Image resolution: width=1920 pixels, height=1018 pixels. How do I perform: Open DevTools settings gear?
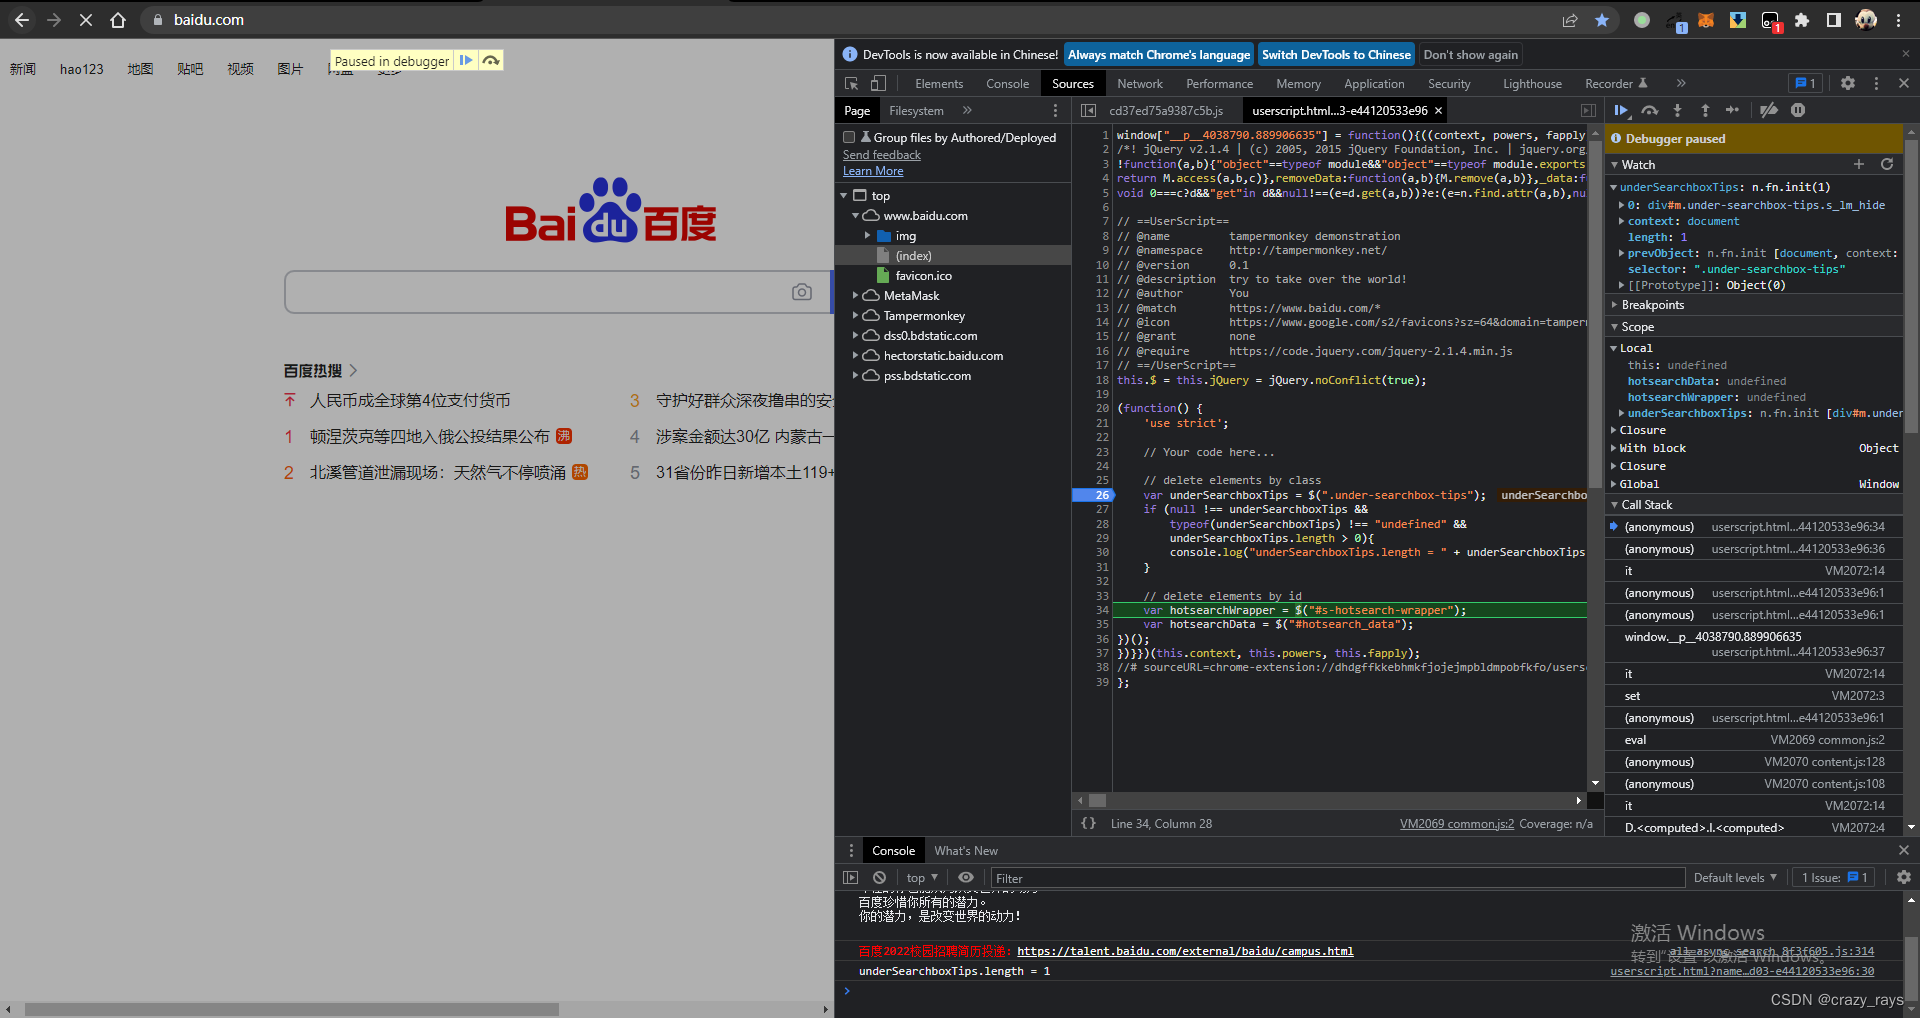pyautogui.click(x=1848, y=84)
